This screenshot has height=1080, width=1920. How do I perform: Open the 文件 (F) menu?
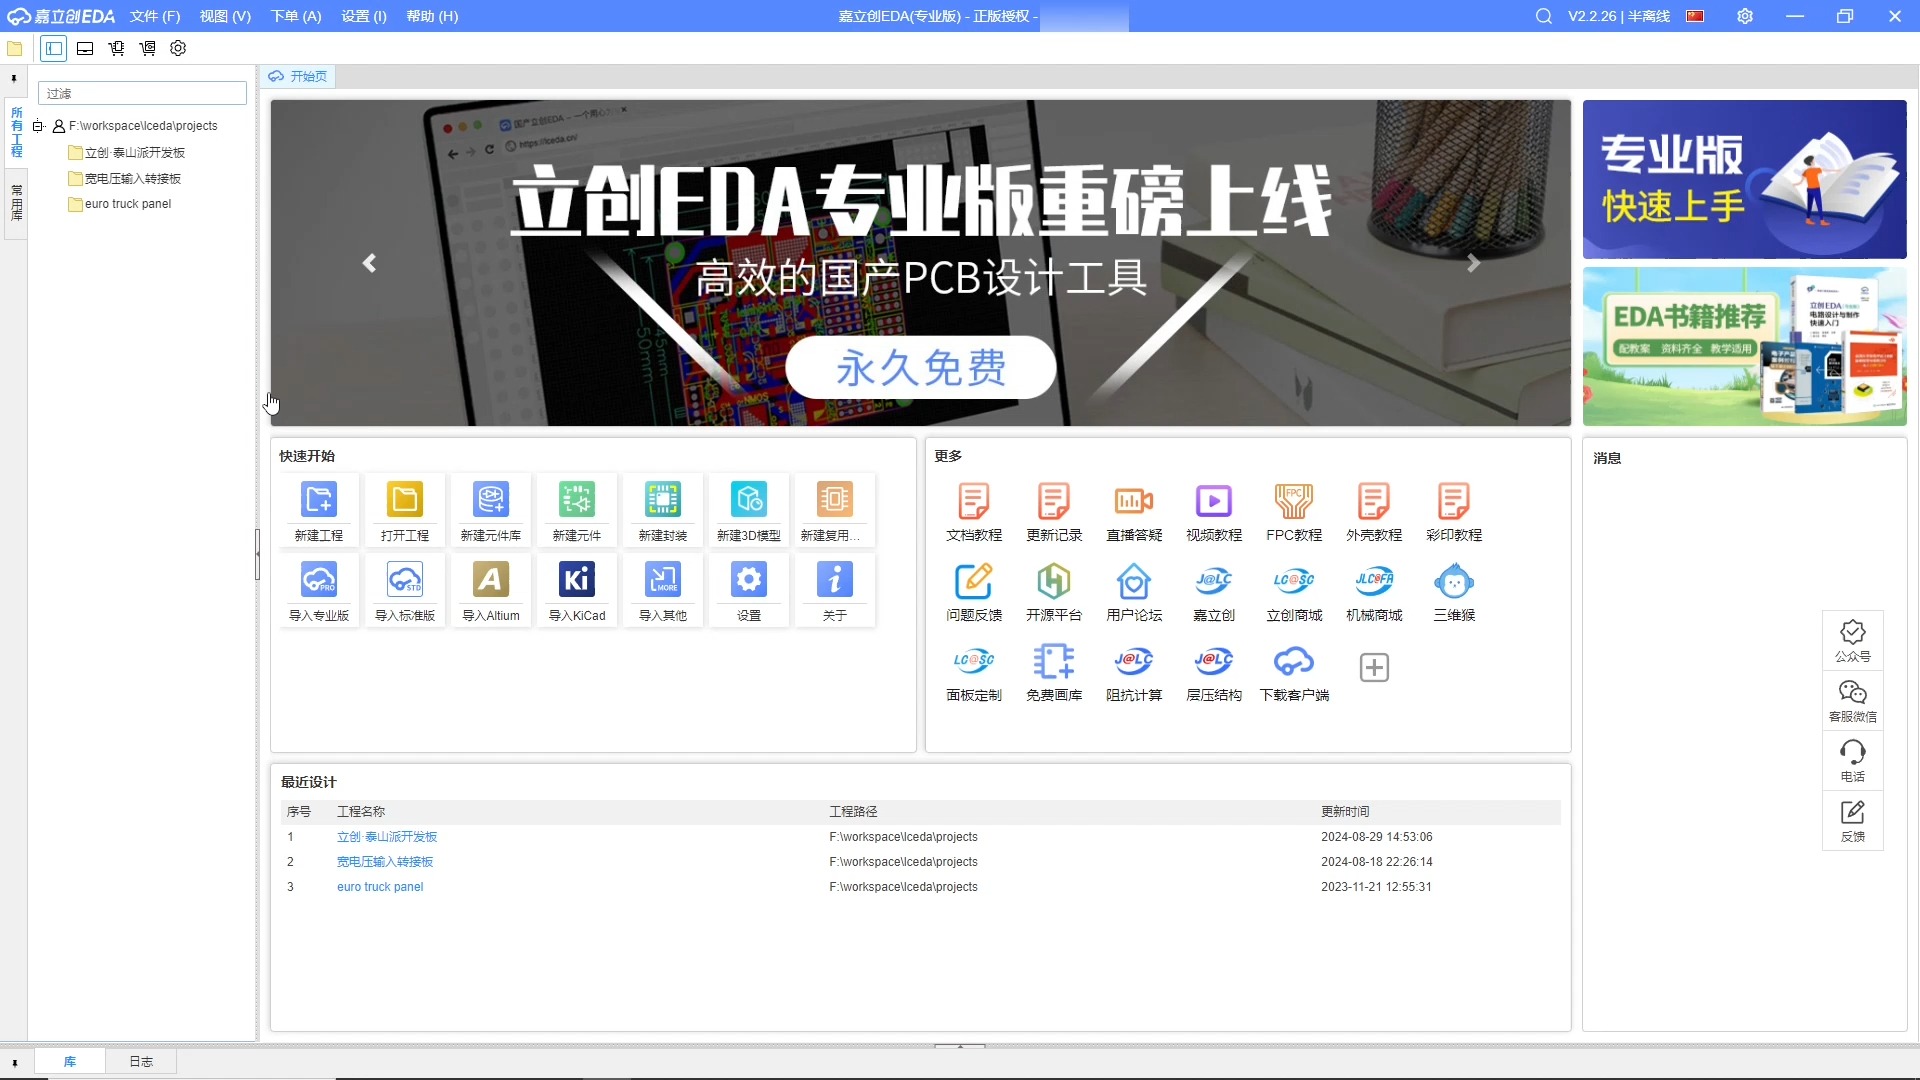(155, 16)
